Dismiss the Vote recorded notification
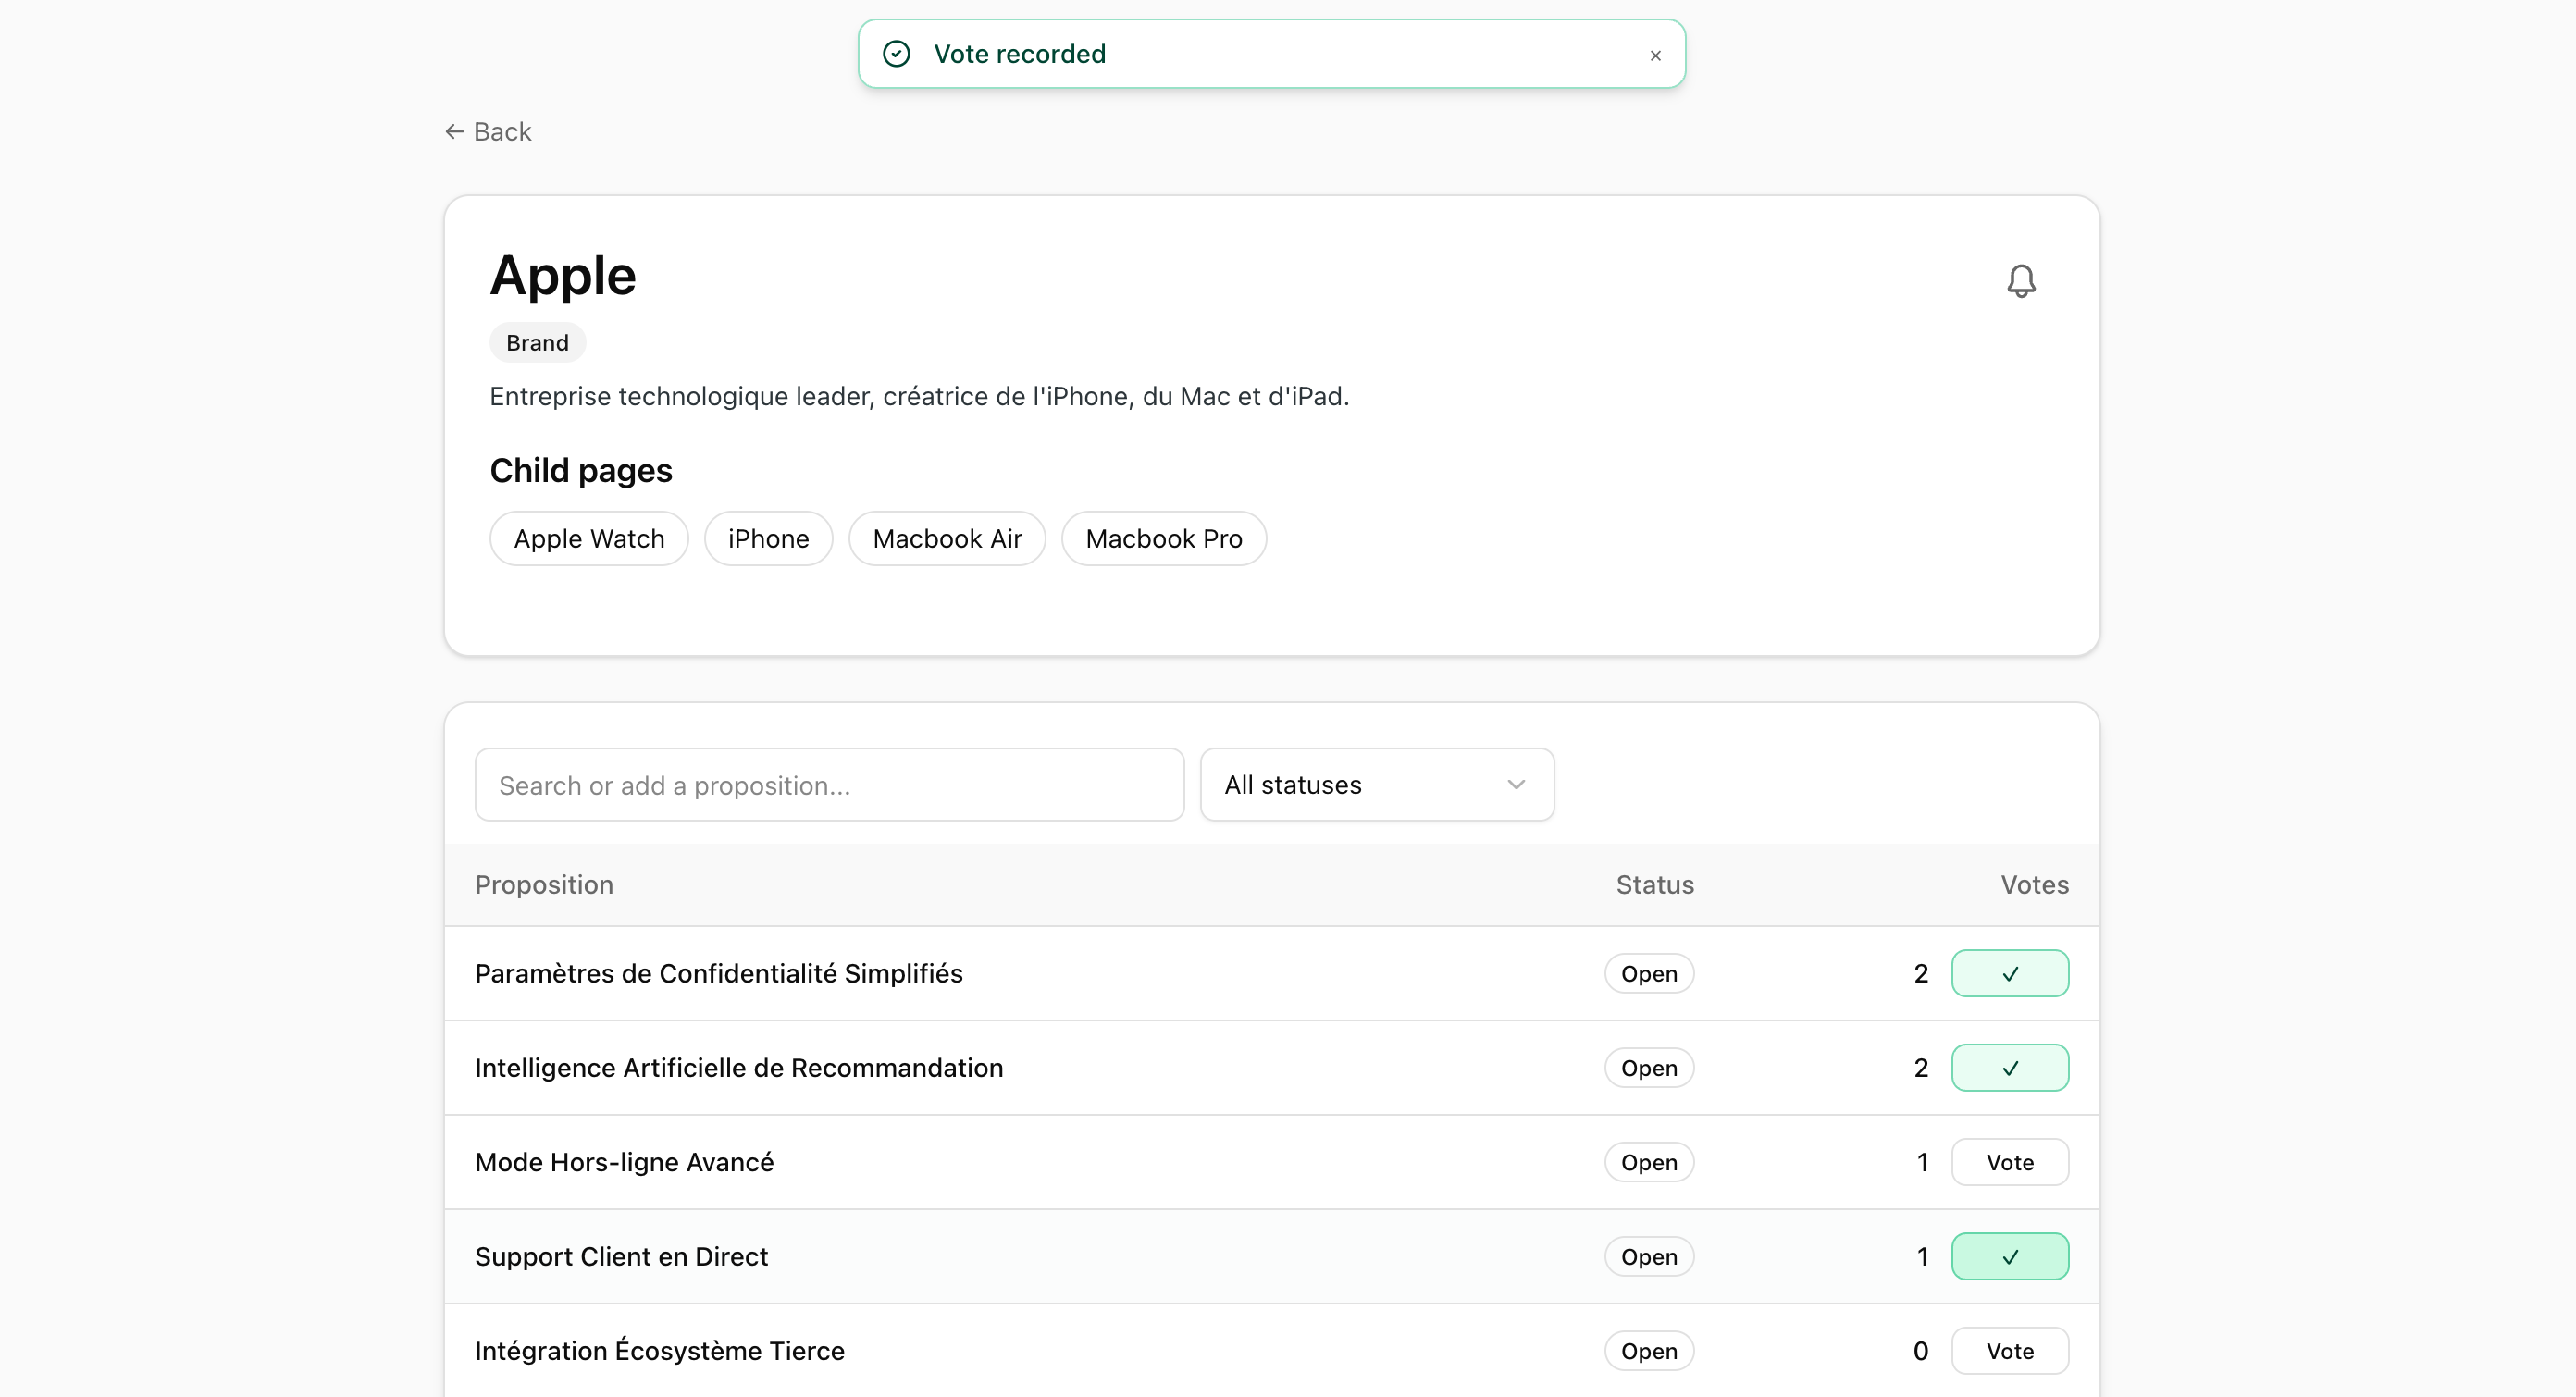The image size is (2576, 1397). (x=1655, y=55)
